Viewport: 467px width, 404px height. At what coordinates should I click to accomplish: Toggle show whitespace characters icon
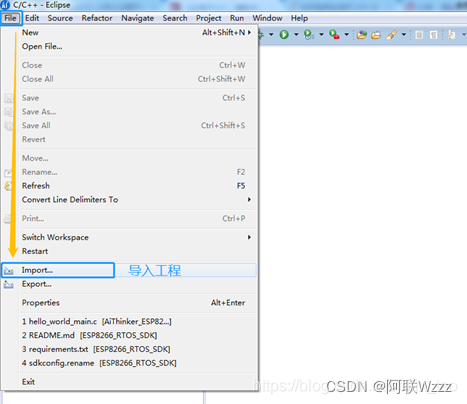click(434, 35)
